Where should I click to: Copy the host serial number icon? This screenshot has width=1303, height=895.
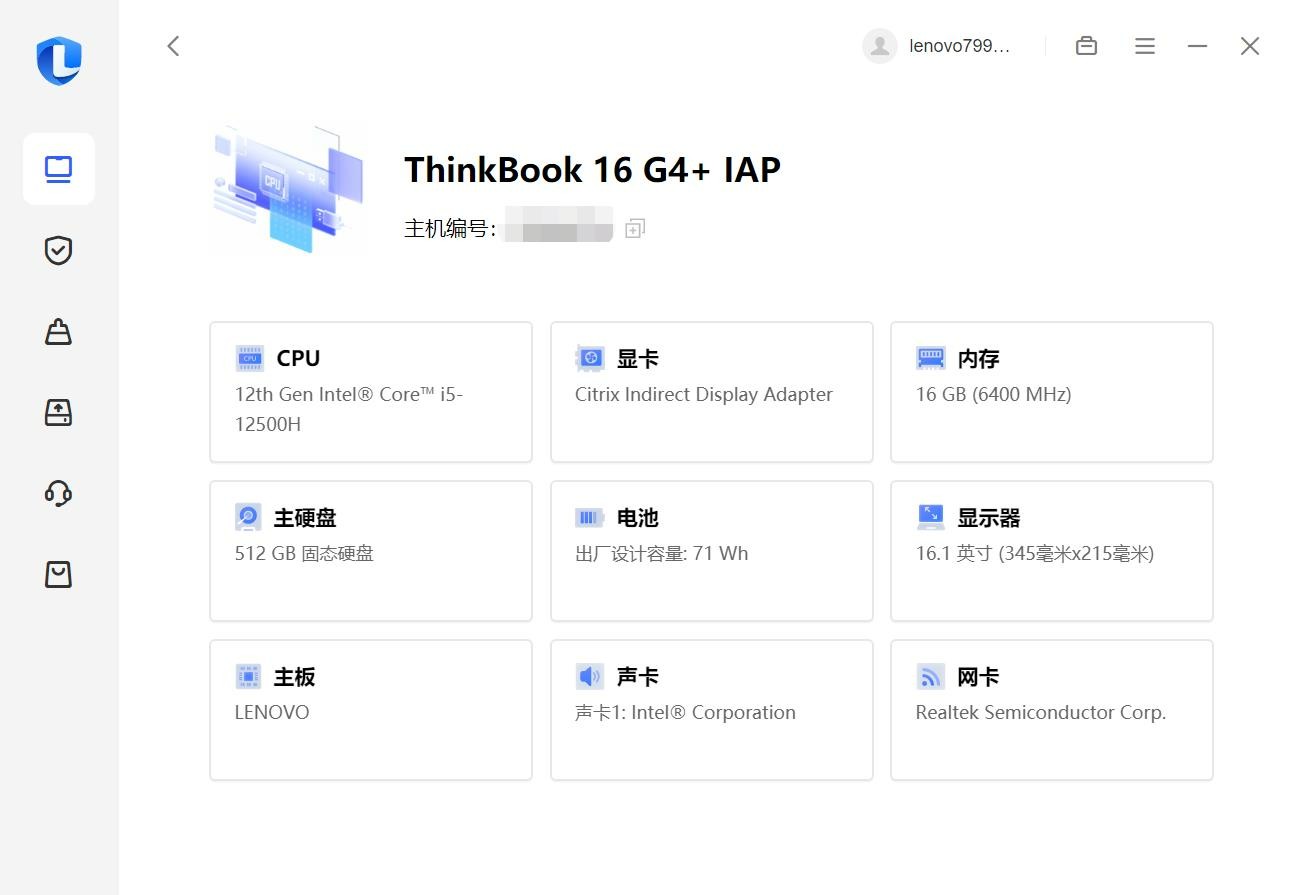pyautogui.click(x=635, y=229)
